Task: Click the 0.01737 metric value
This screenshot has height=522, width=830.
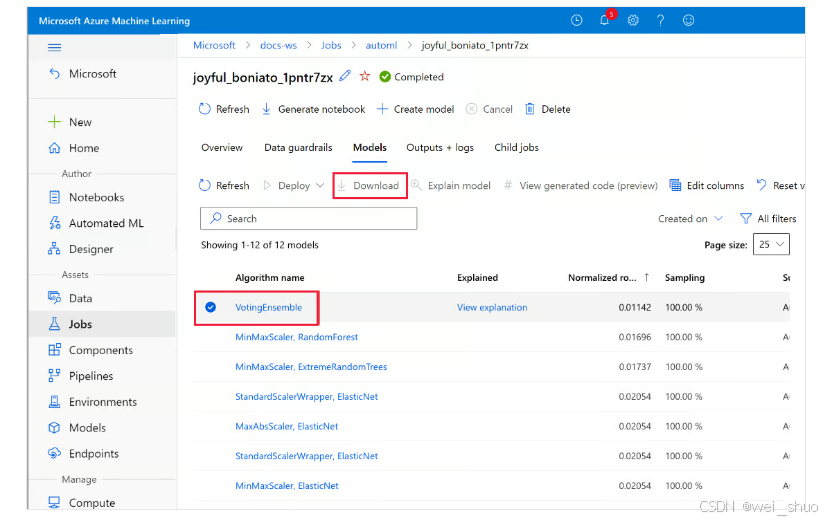Action: [635, 367]
